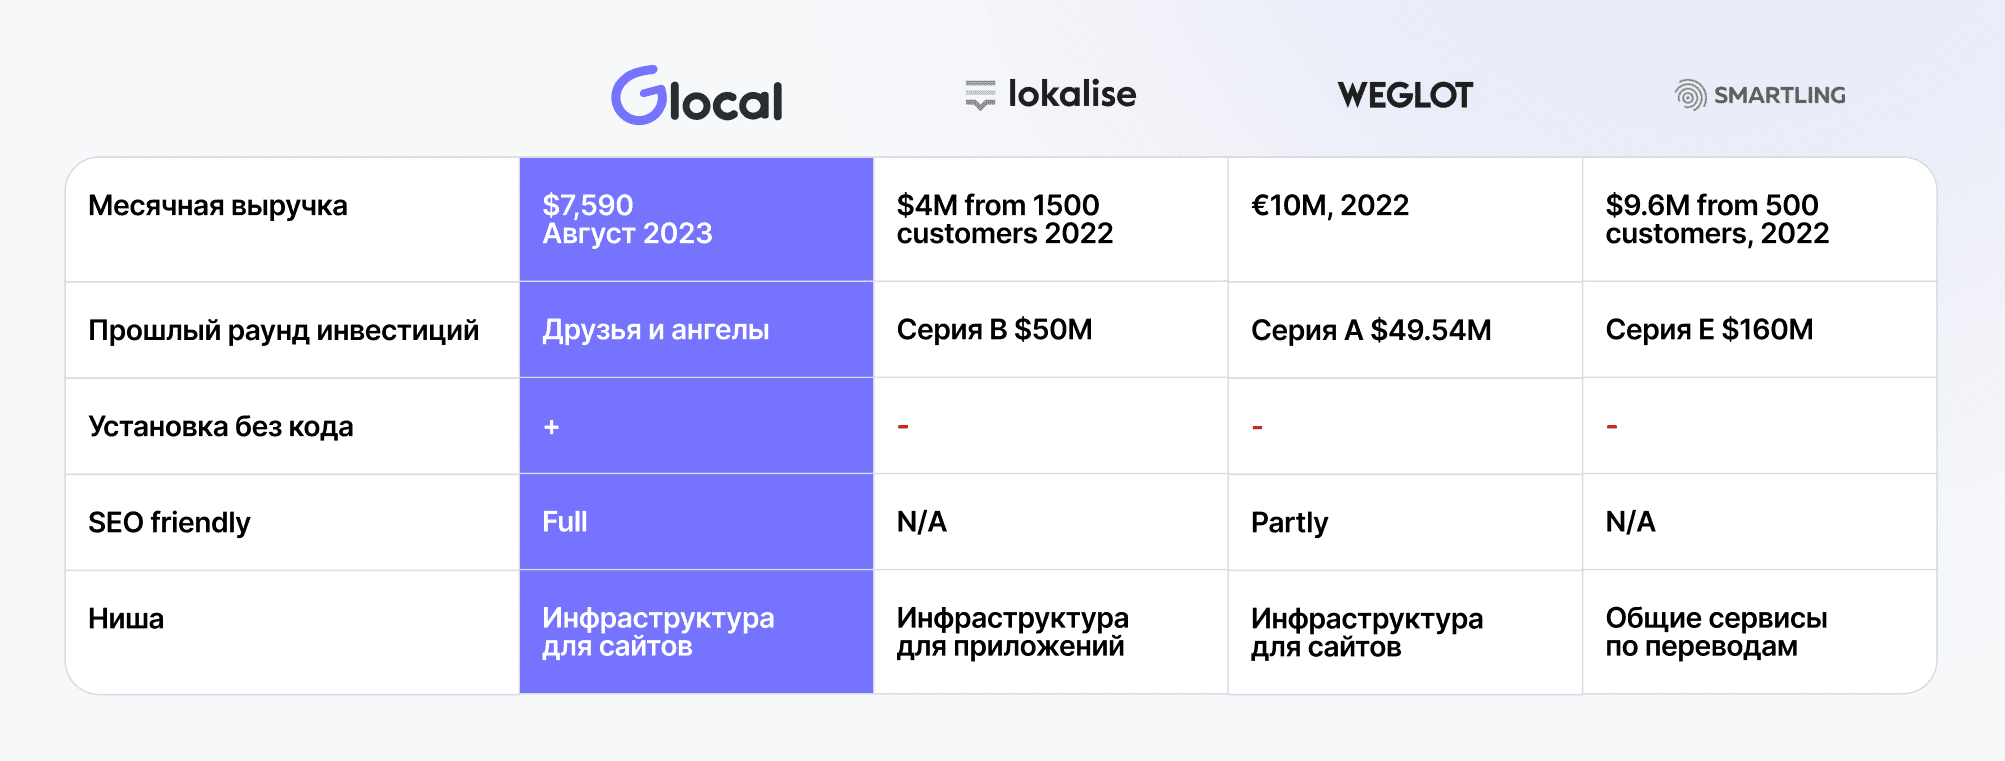The width and height of the screenshot is (2005, 761).
Task: Click the red minus under Smartling column
Action: point(1612,427)
